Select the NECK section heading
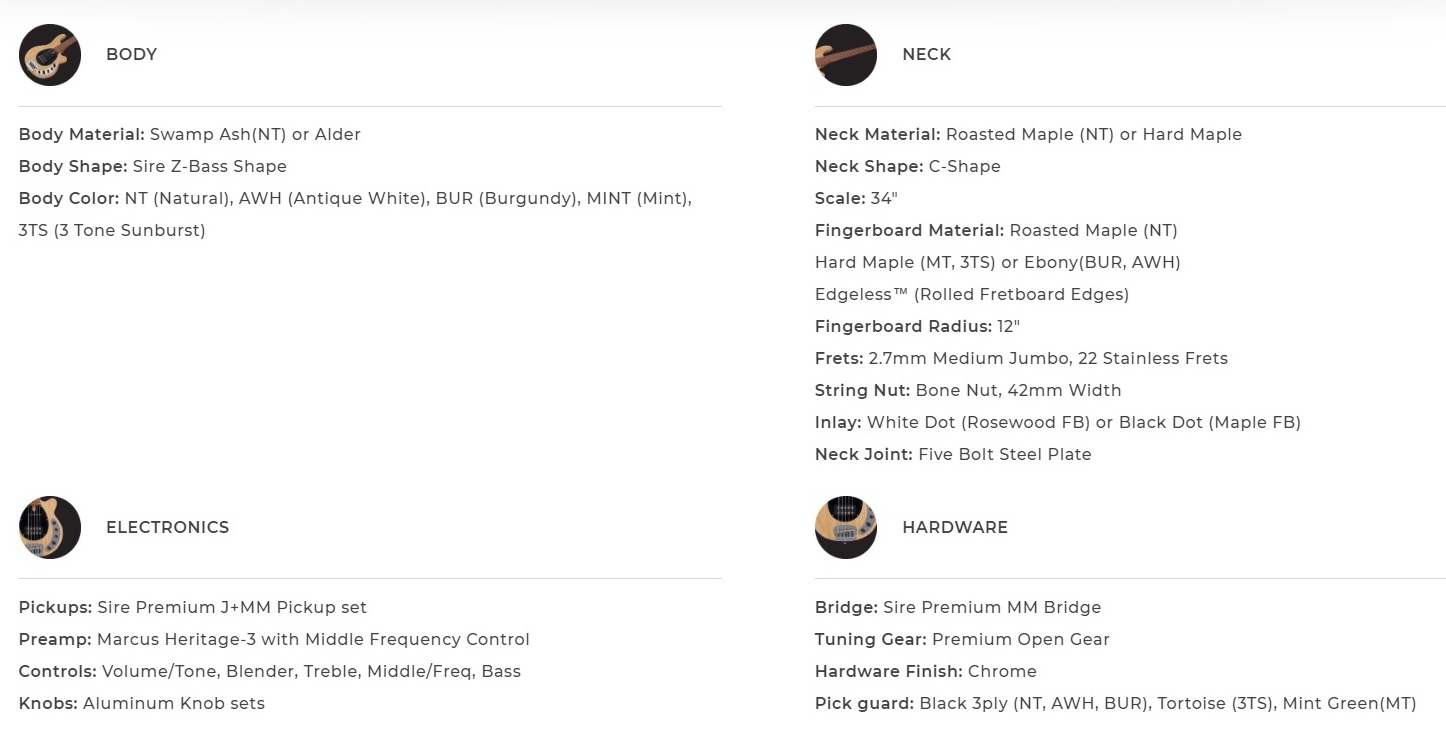The height and width of the screenshot is (731, 1446). pos(927,55)
